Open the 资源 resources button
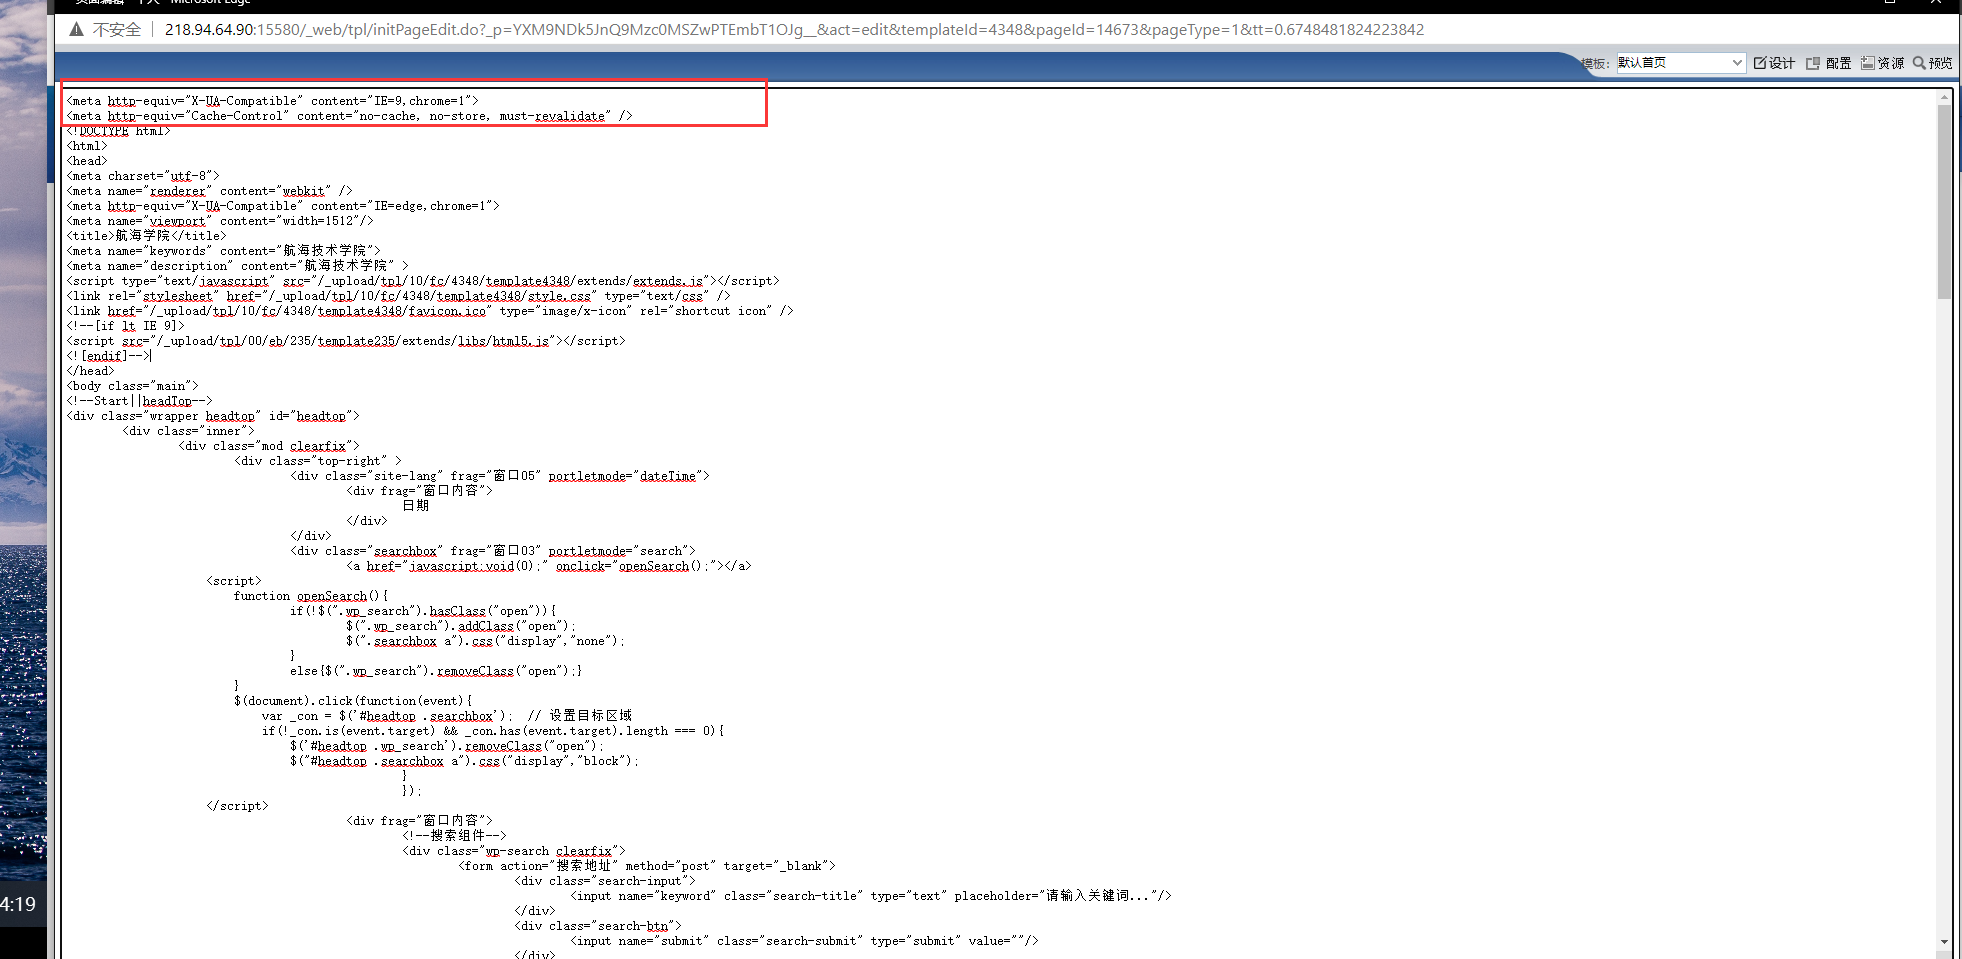This screenshot has width=1962, height=959. click(1882, 63)
